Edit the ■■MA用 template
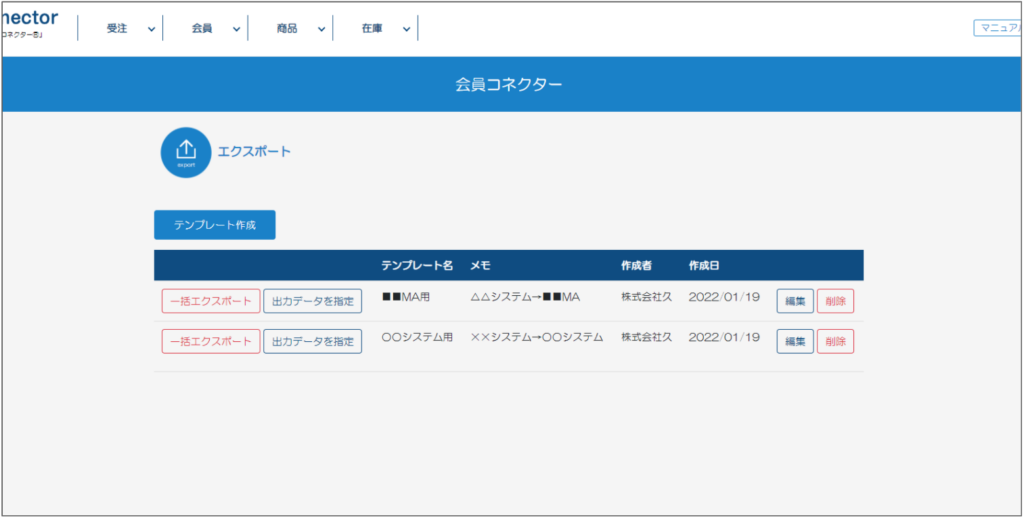Viewport: 1024px width, 518px height. tap(795, 301)
